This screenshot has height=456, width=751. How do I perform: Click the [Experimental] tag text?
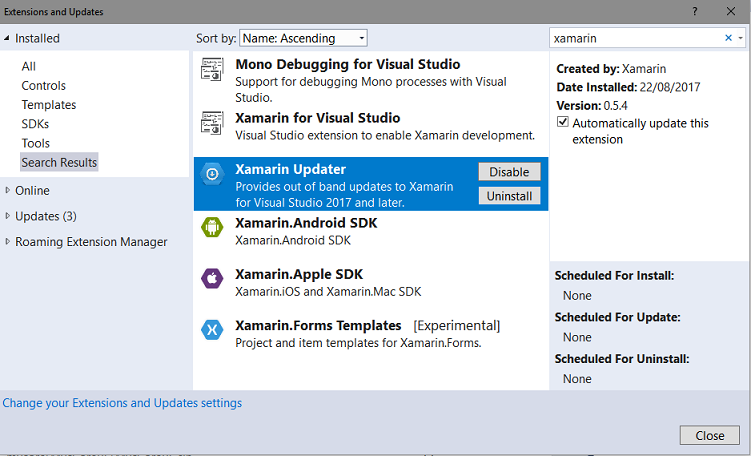456,326
